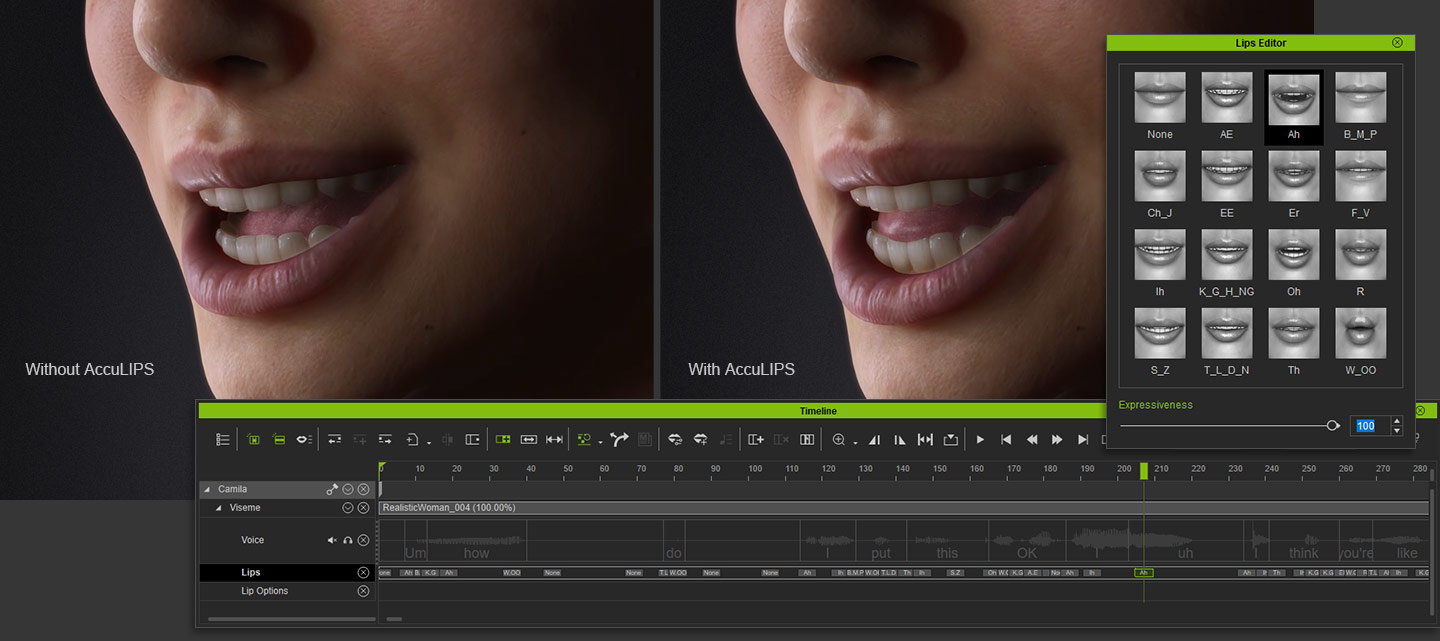Click the left-arrow lines toolbar icon
The height and width of the screenshot is (641, 1440).
point(334,440)
